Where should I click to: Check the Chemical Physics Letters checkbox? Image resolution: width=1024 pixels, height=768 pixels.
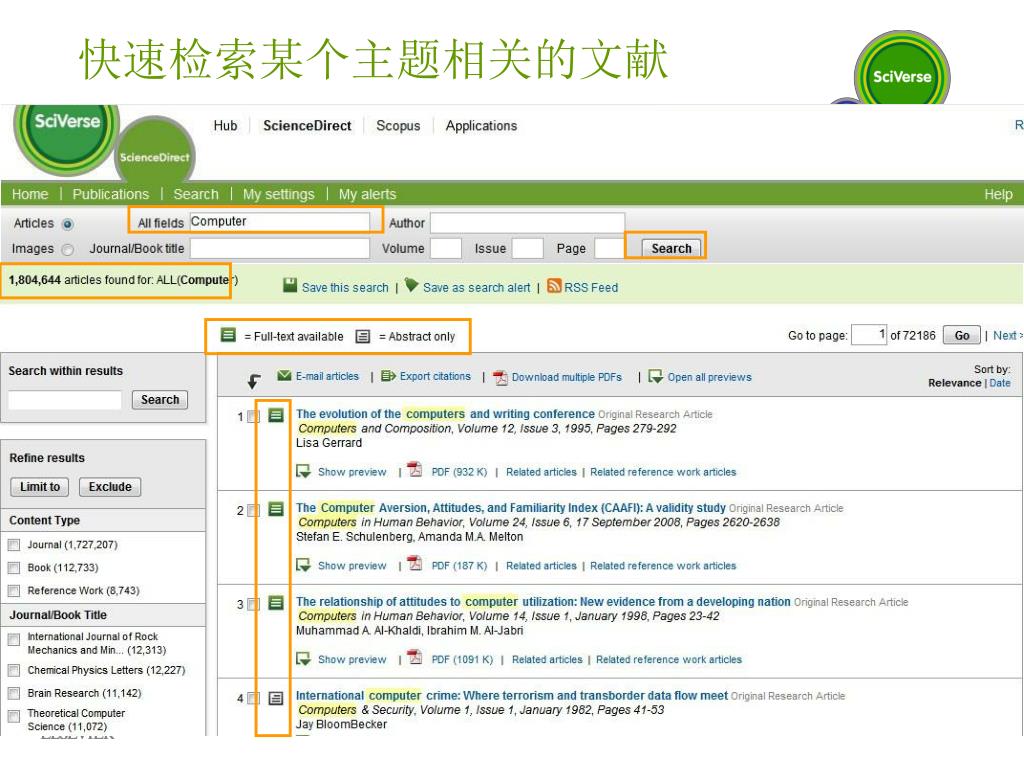click(14, 670)
